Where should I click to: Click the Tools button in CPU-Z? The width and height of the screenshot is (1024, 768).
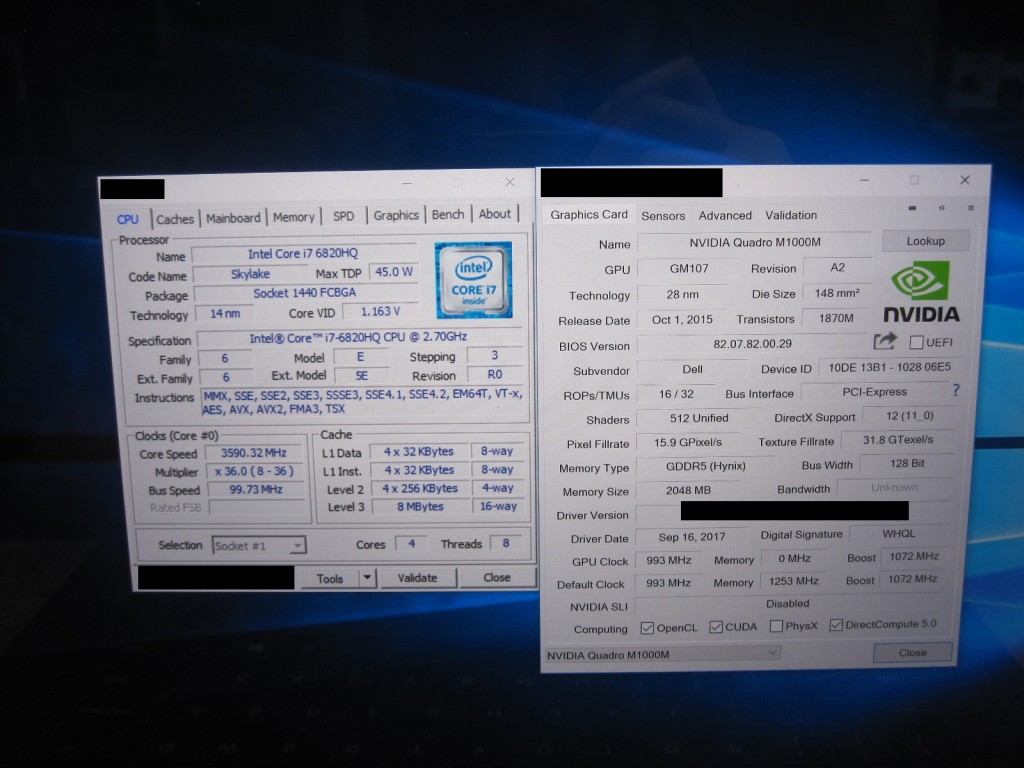(329, 578)
